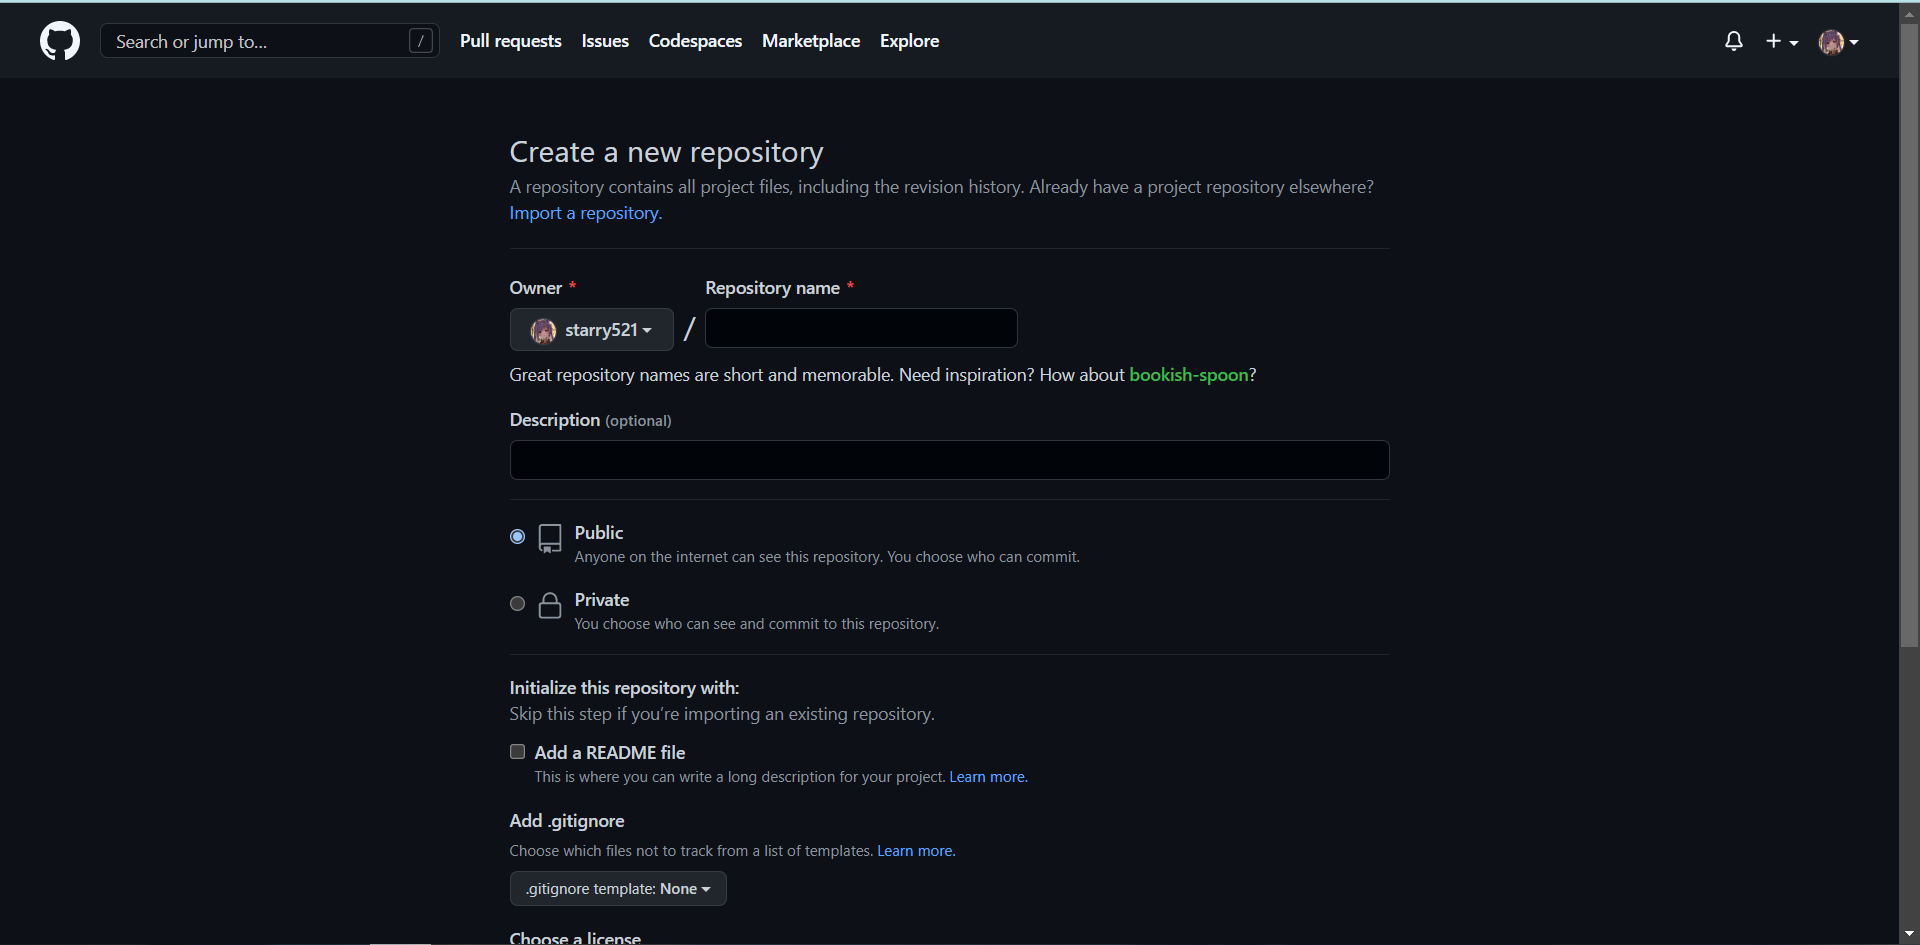Viewport: 1920px width, 945px height.
Task: Select the Public visibility radio button
Action: coord(517,537)
